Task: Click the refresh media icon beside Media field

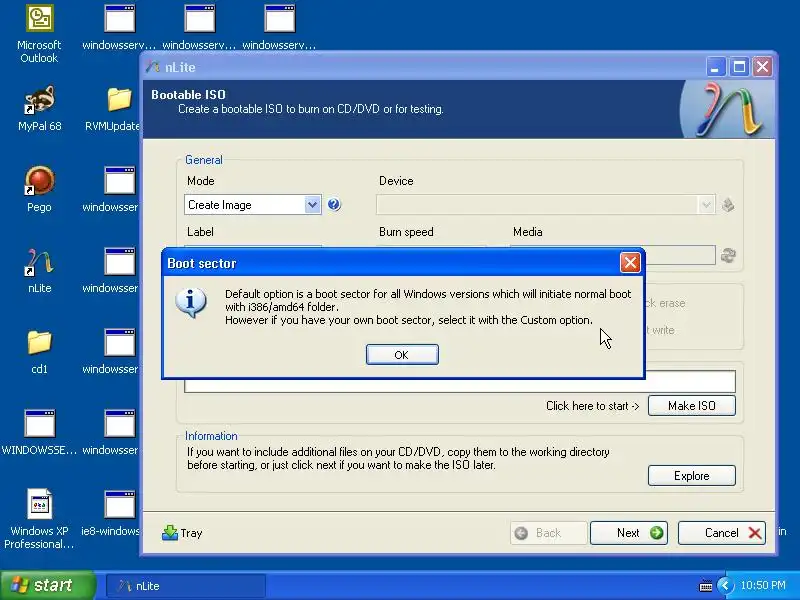Action: tap(728, 255)
